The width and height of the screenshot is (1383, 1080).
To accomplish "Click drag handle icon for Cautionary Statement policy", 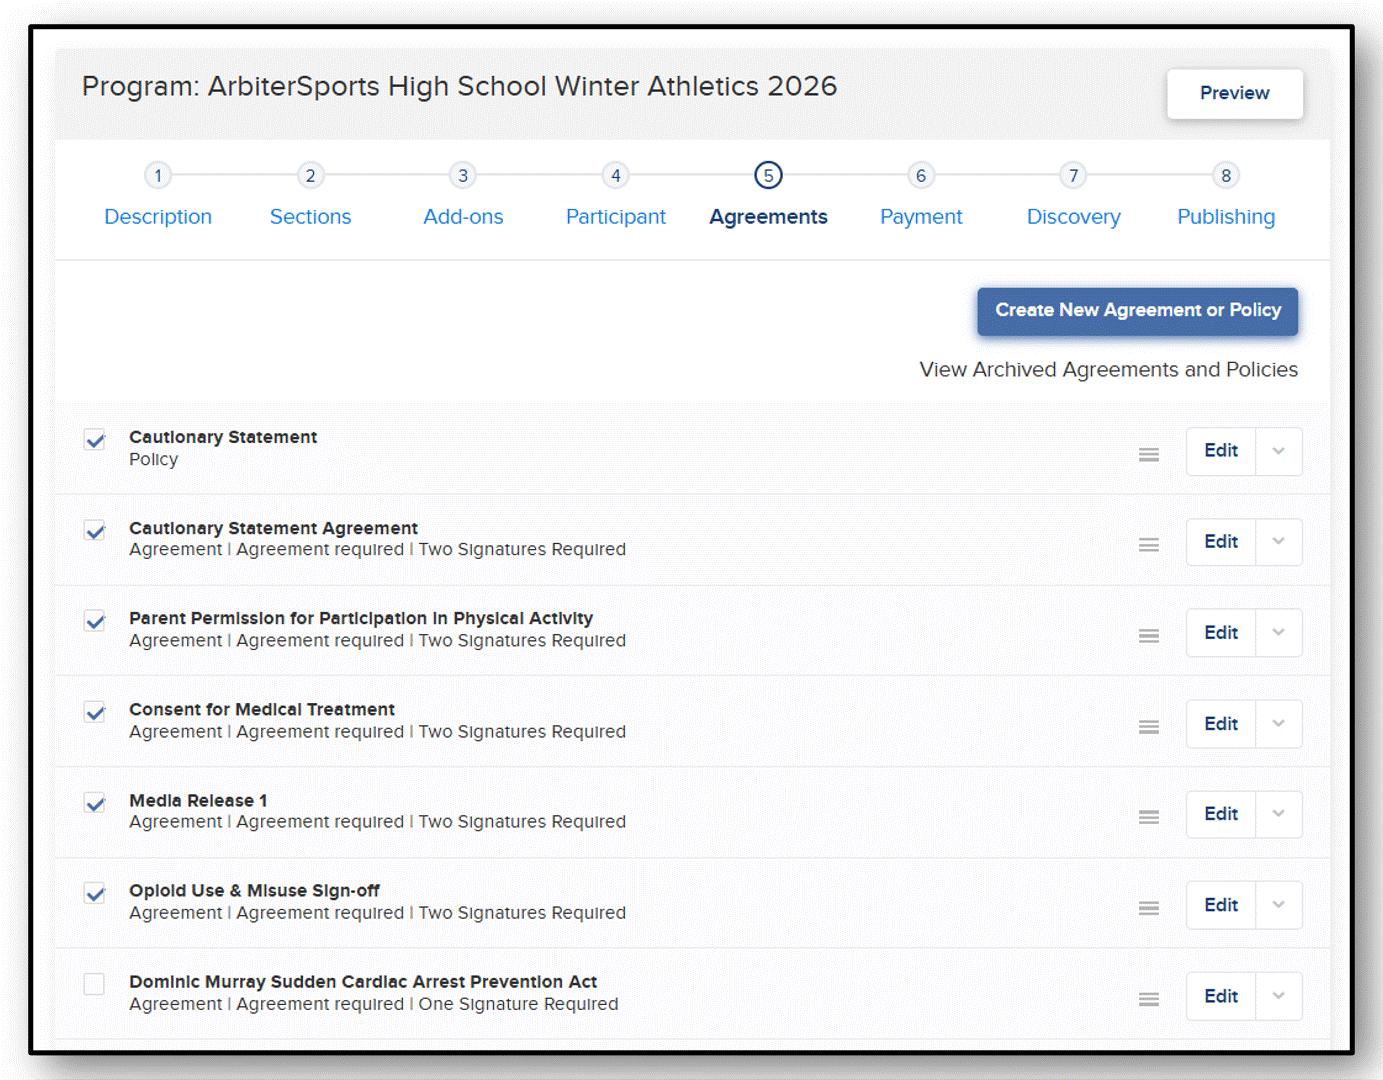I will pyautogui.click(x=1149, y=454).
